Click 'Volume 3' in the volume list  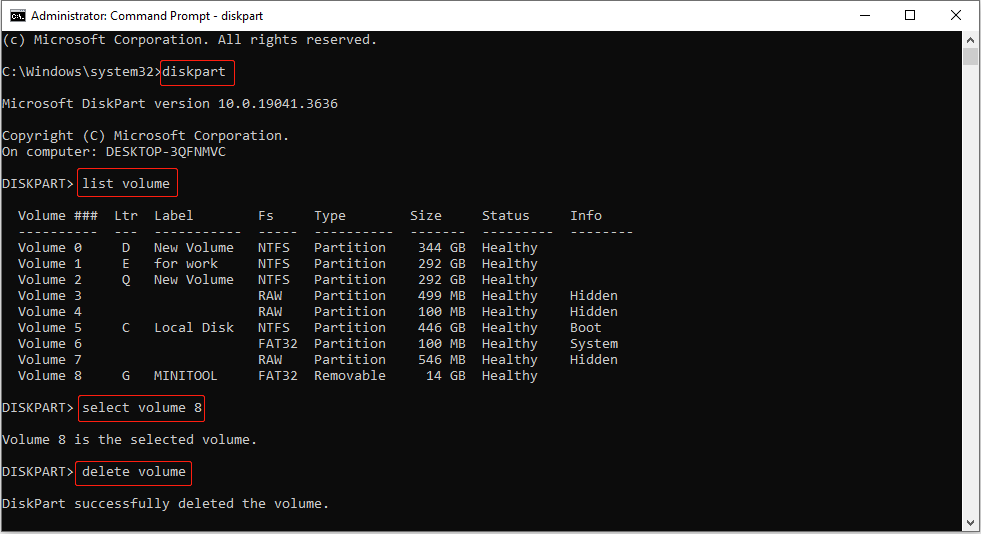pos(50,296)
